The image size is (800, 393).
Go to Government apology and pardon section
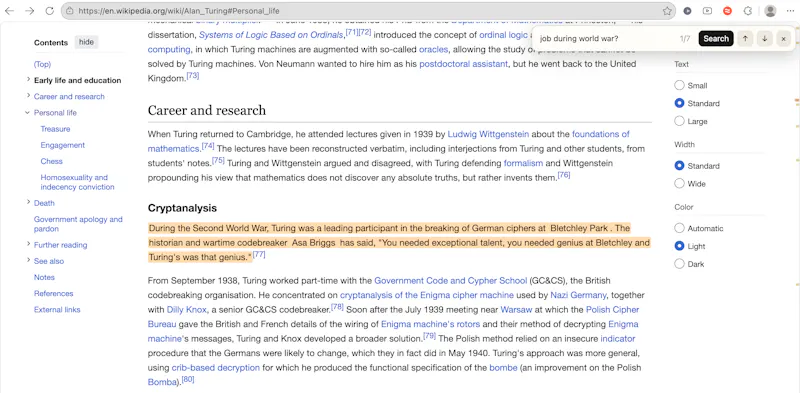[78, 224]
